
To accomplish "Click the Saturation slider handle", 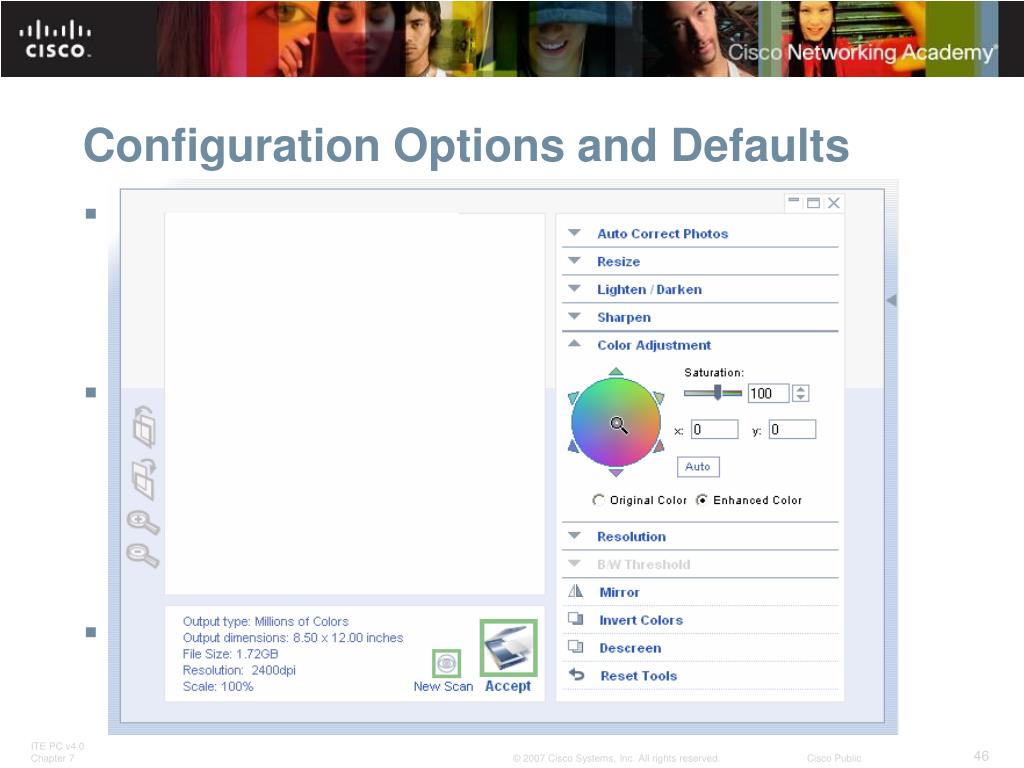I will (718, 392).
